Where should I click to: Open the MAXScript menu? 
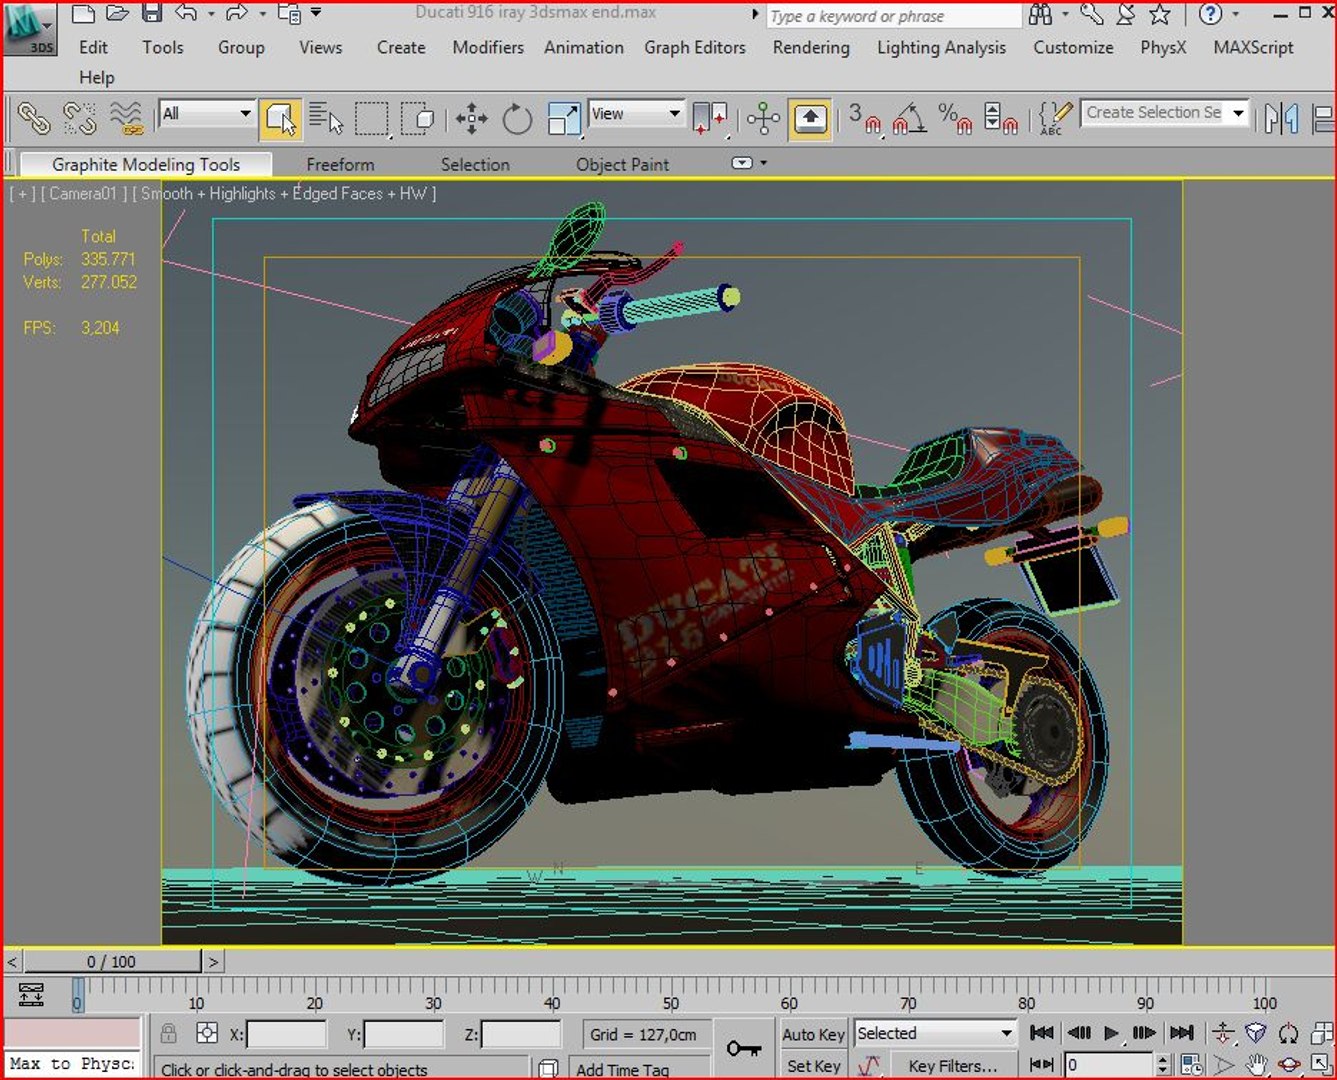(1253, 47)
